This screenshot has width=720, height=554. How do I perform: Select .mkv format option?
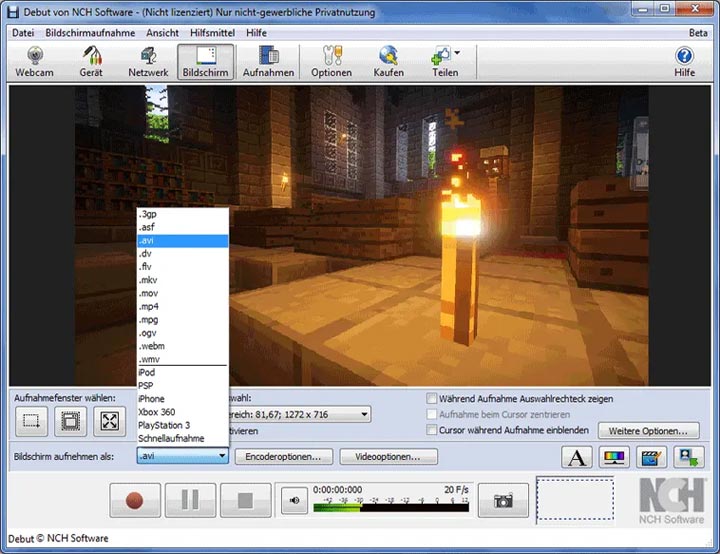[x=183, y=280]
